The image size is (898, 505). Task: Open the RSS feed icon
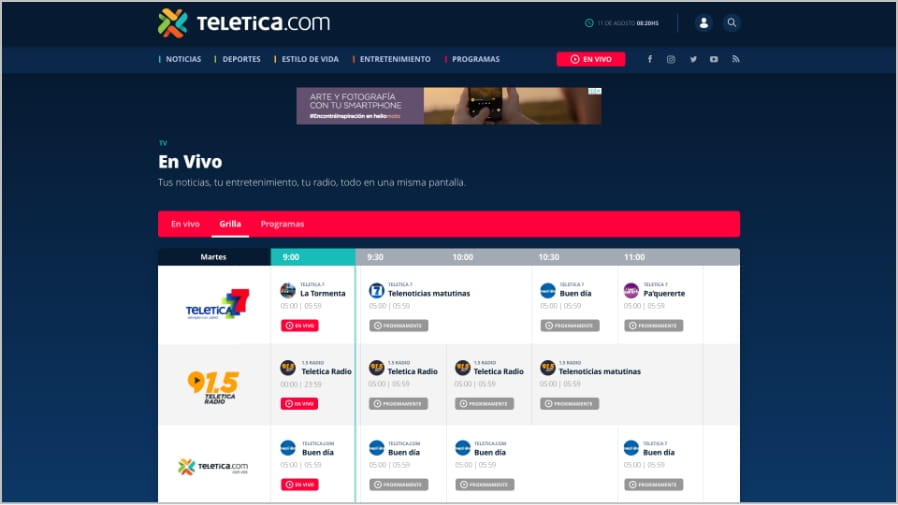pyautogui.click(x=735, y=59)
